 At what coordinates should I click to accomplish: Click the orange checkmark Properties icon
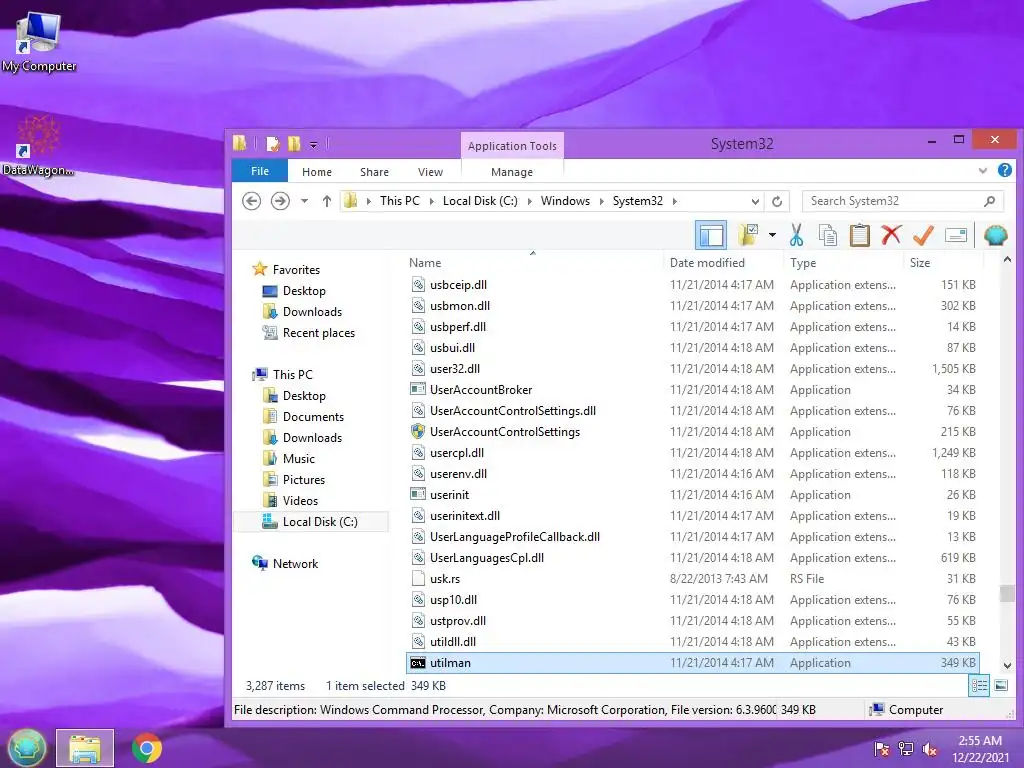[923, 235]
